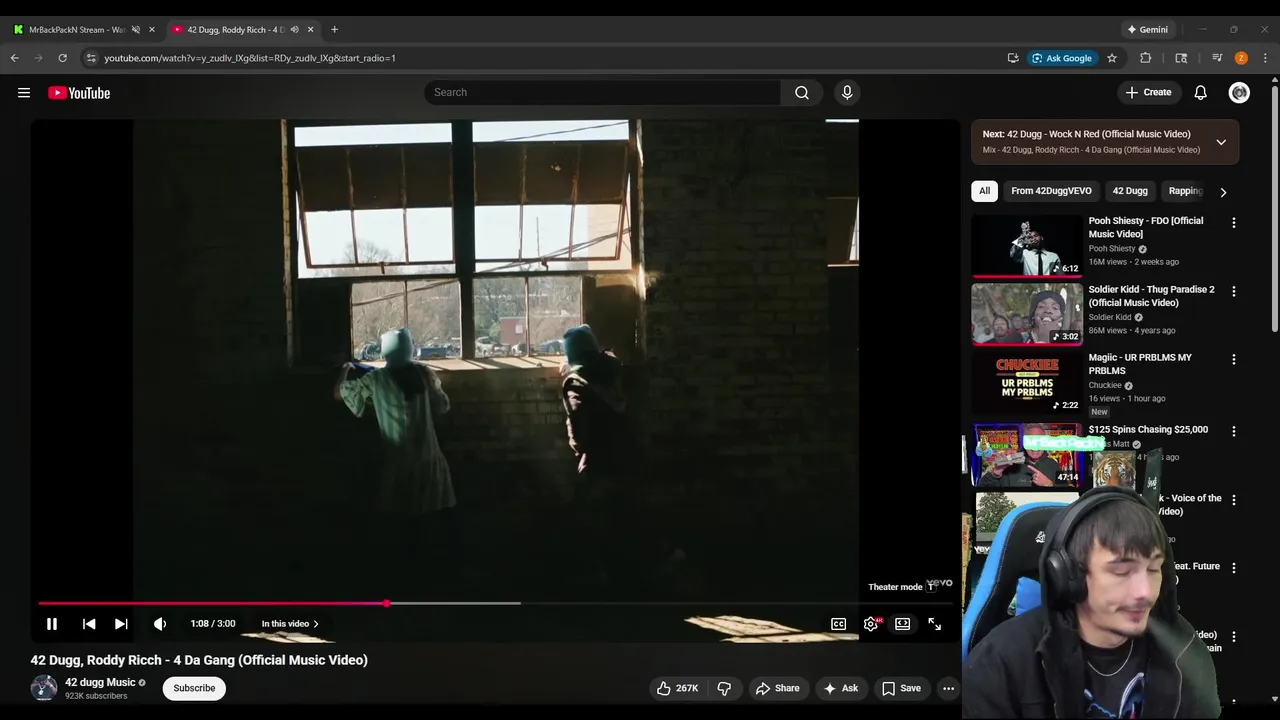Save video to a playlist
1280x720 pixels.
click(901, 688)
